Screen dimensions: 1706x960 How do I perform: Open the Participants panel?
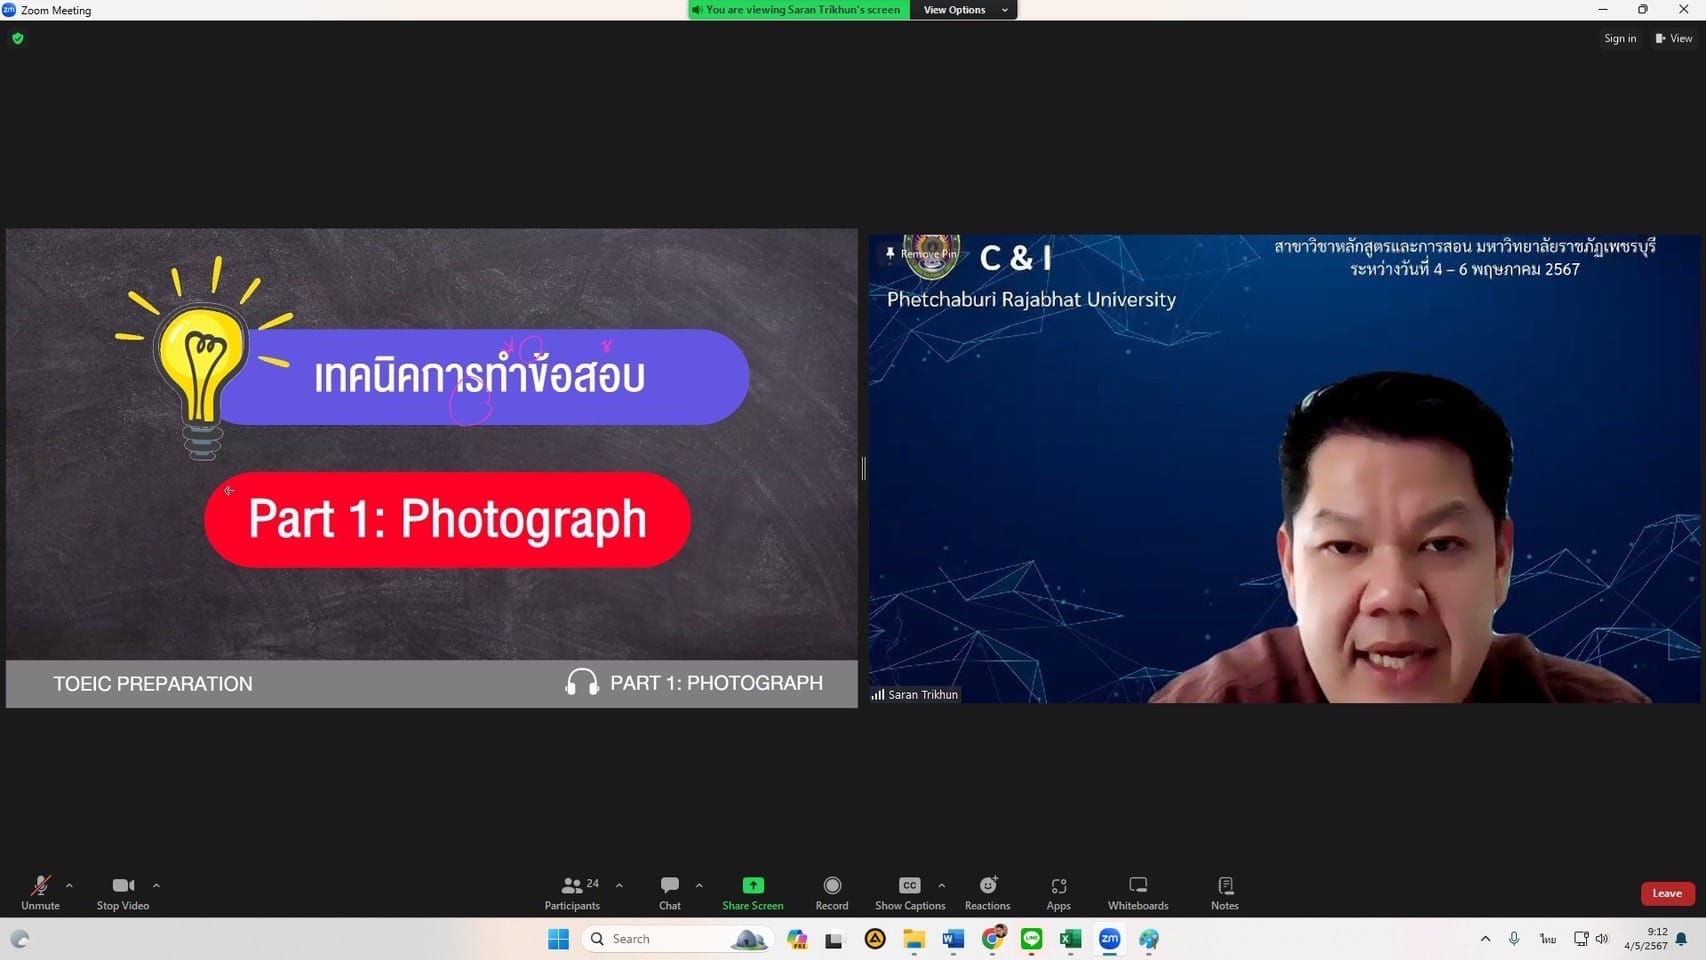click(572, 892)
